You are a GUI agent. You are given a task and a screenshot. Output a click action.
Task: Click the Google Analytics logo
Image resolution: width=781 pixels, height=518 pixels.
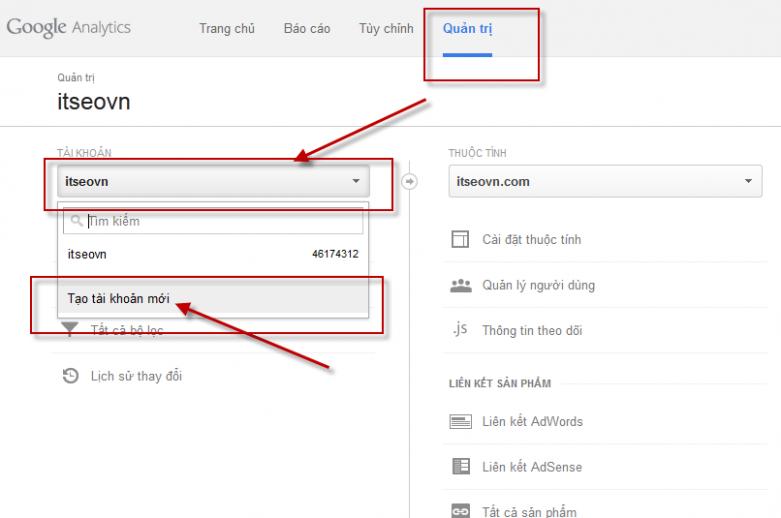pos(69,27)
